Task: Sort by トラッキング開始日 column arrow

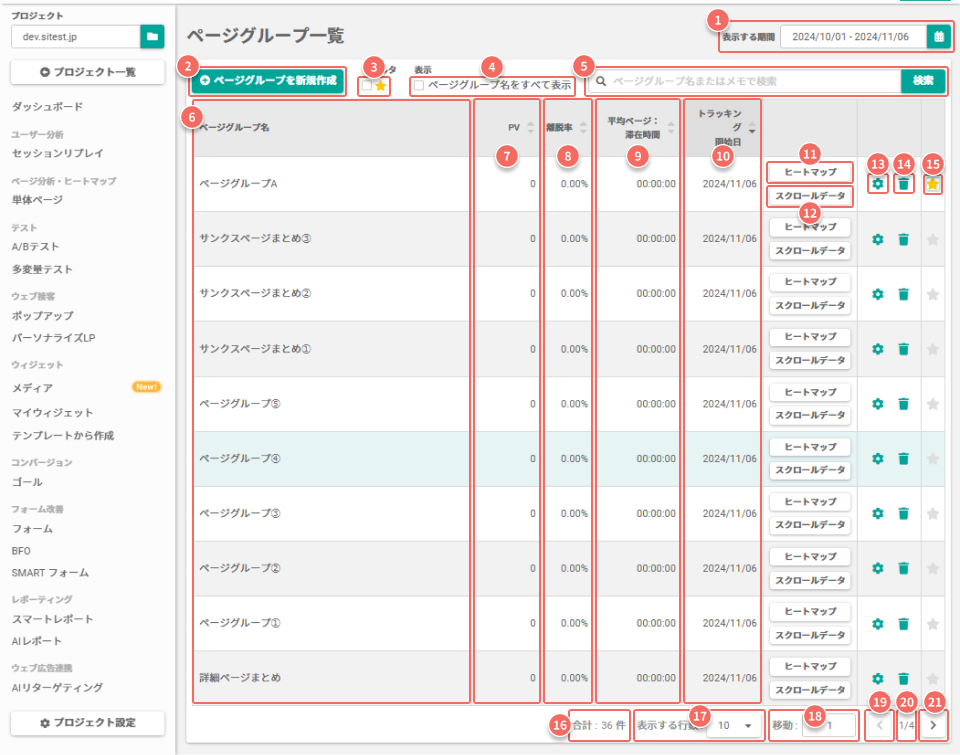Action: (752, 127)
